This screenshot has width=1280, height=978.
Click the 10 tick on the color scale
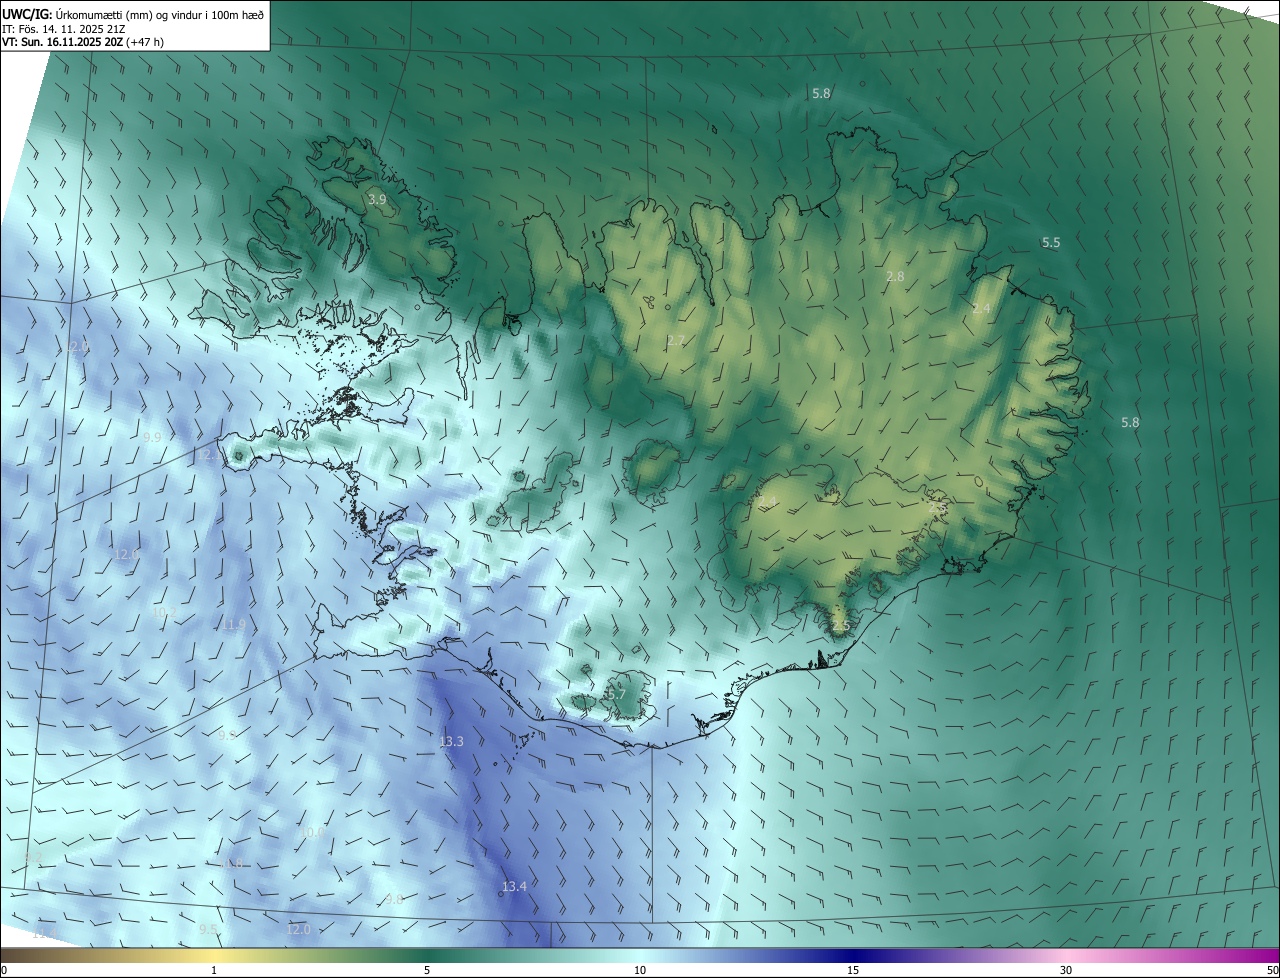640,970
